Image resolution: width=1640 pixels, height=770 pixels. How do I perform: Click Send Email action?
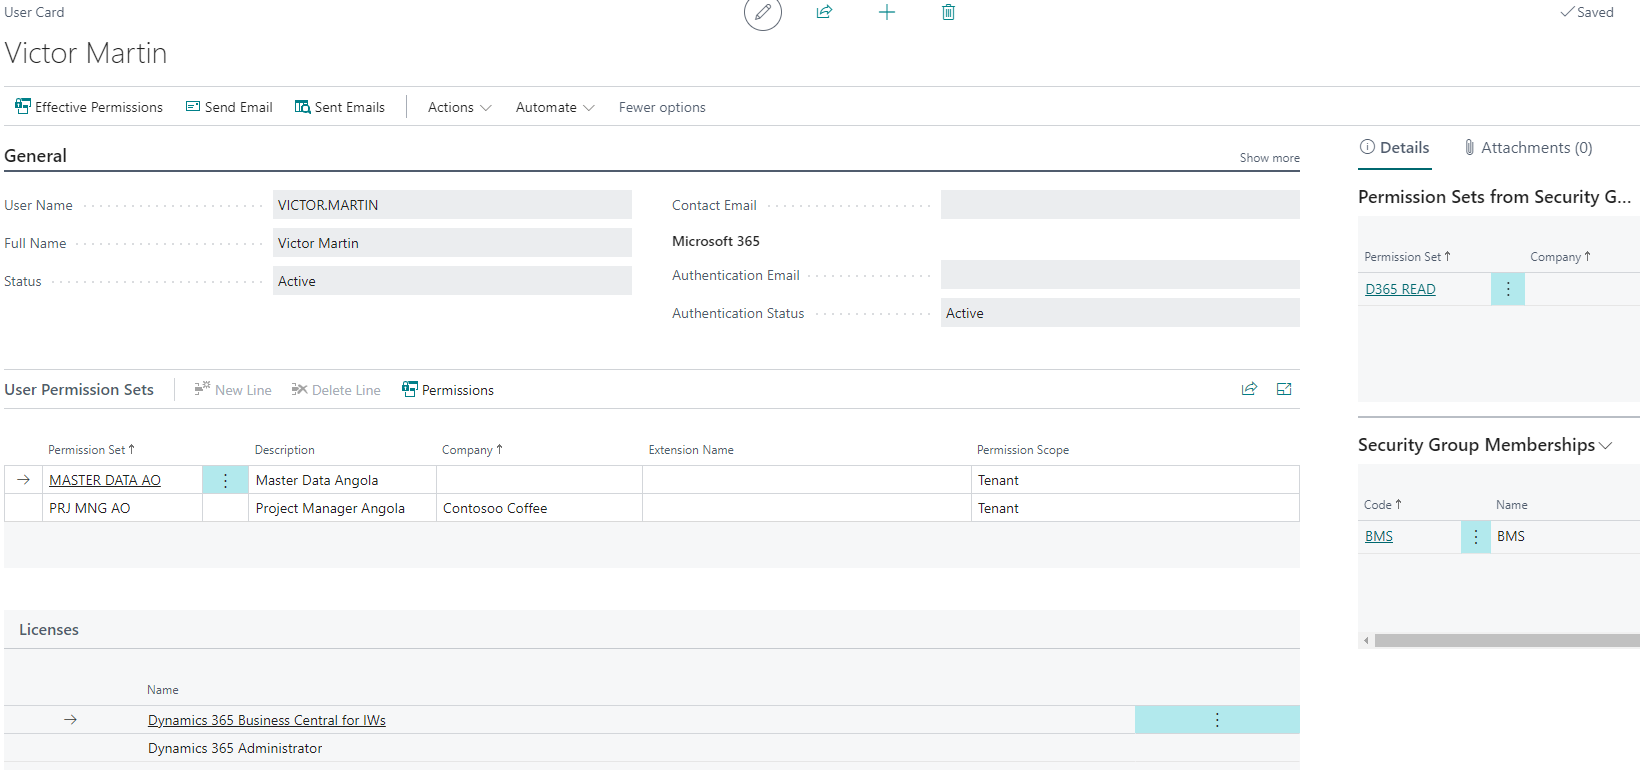pyautogui.click(x=229, y=107)
